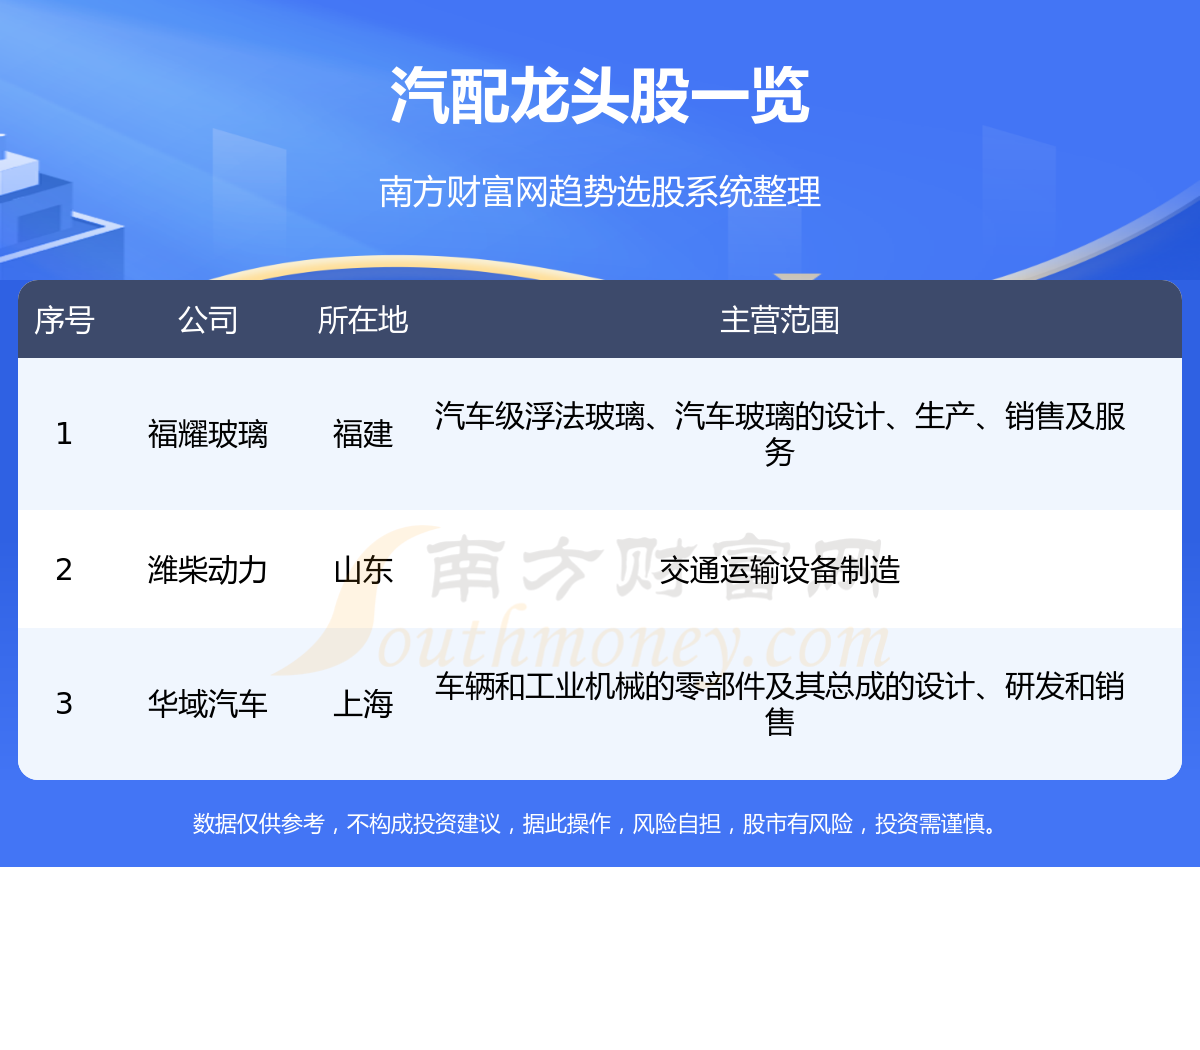This screenshot has width=1200, height=1050.
Task: Click 福耀玻璃's business scope text
Action: click(x=780, y=434)
